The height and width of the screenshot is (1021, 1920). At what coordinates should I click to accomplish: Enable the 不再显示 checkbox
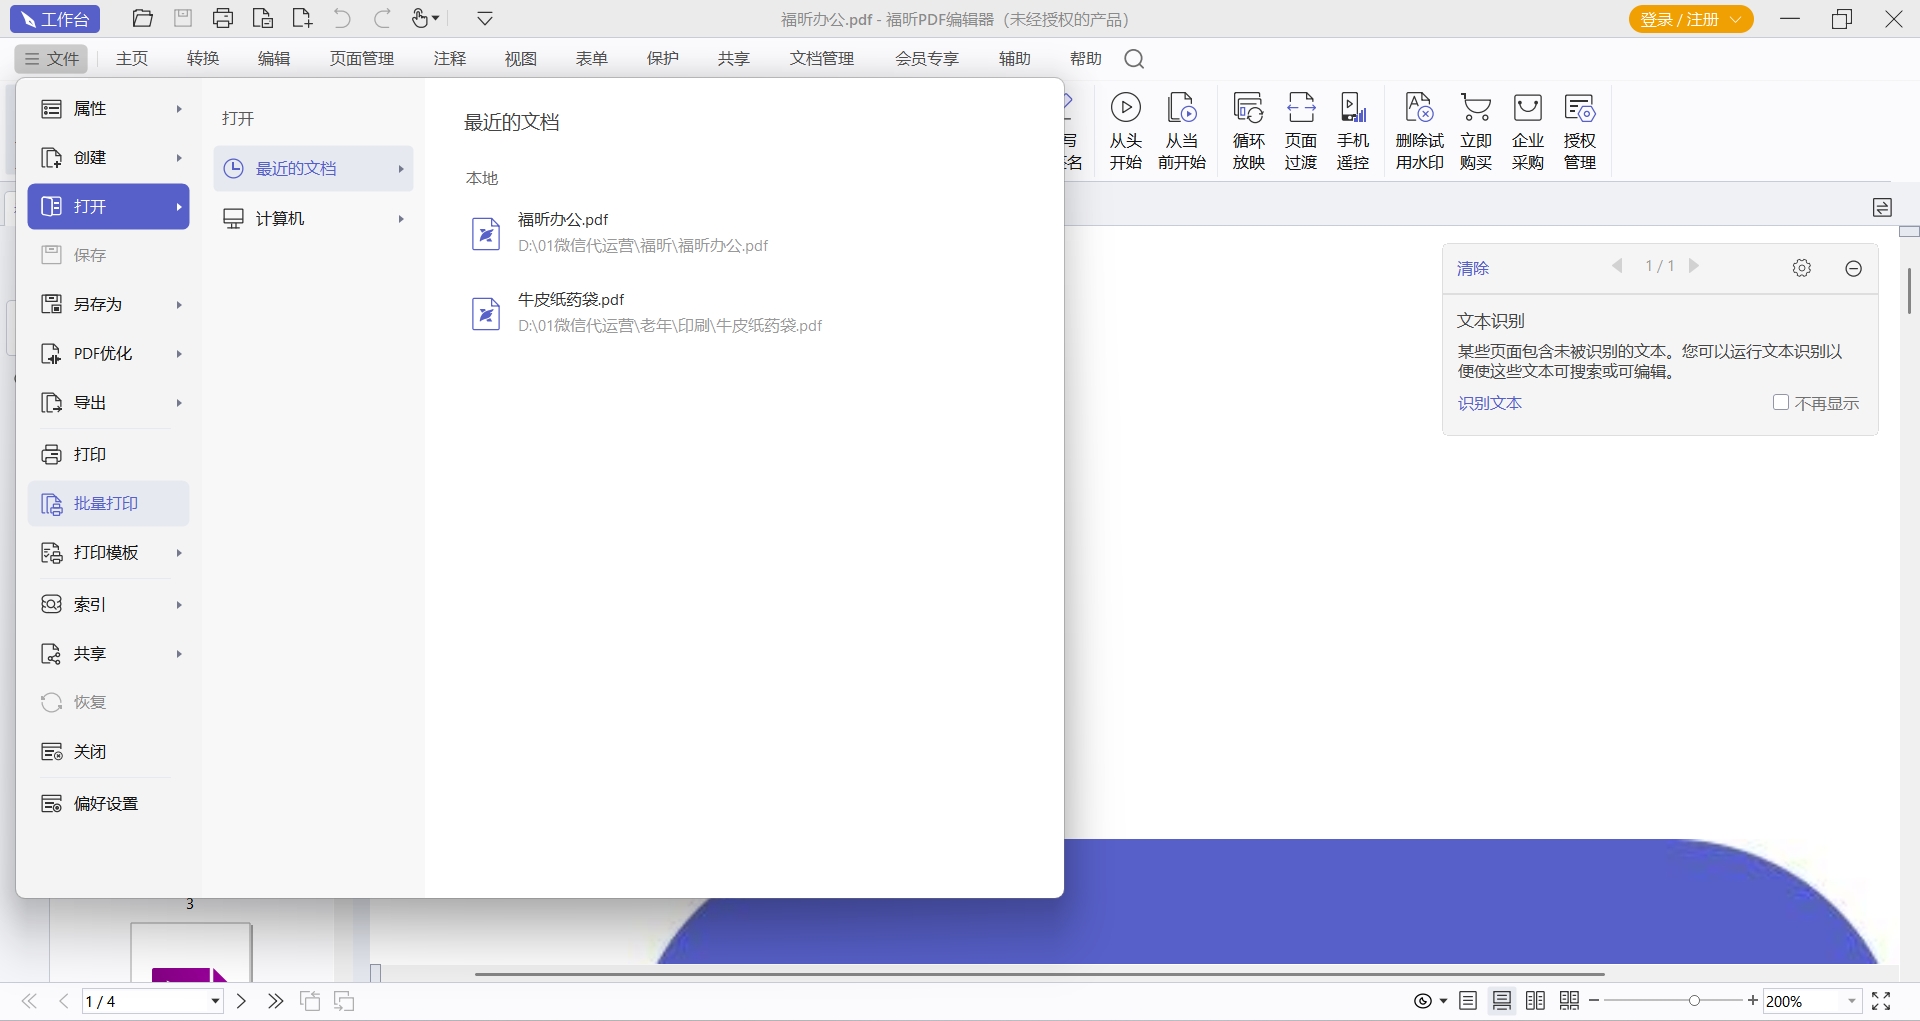(x=1780, y=402)
